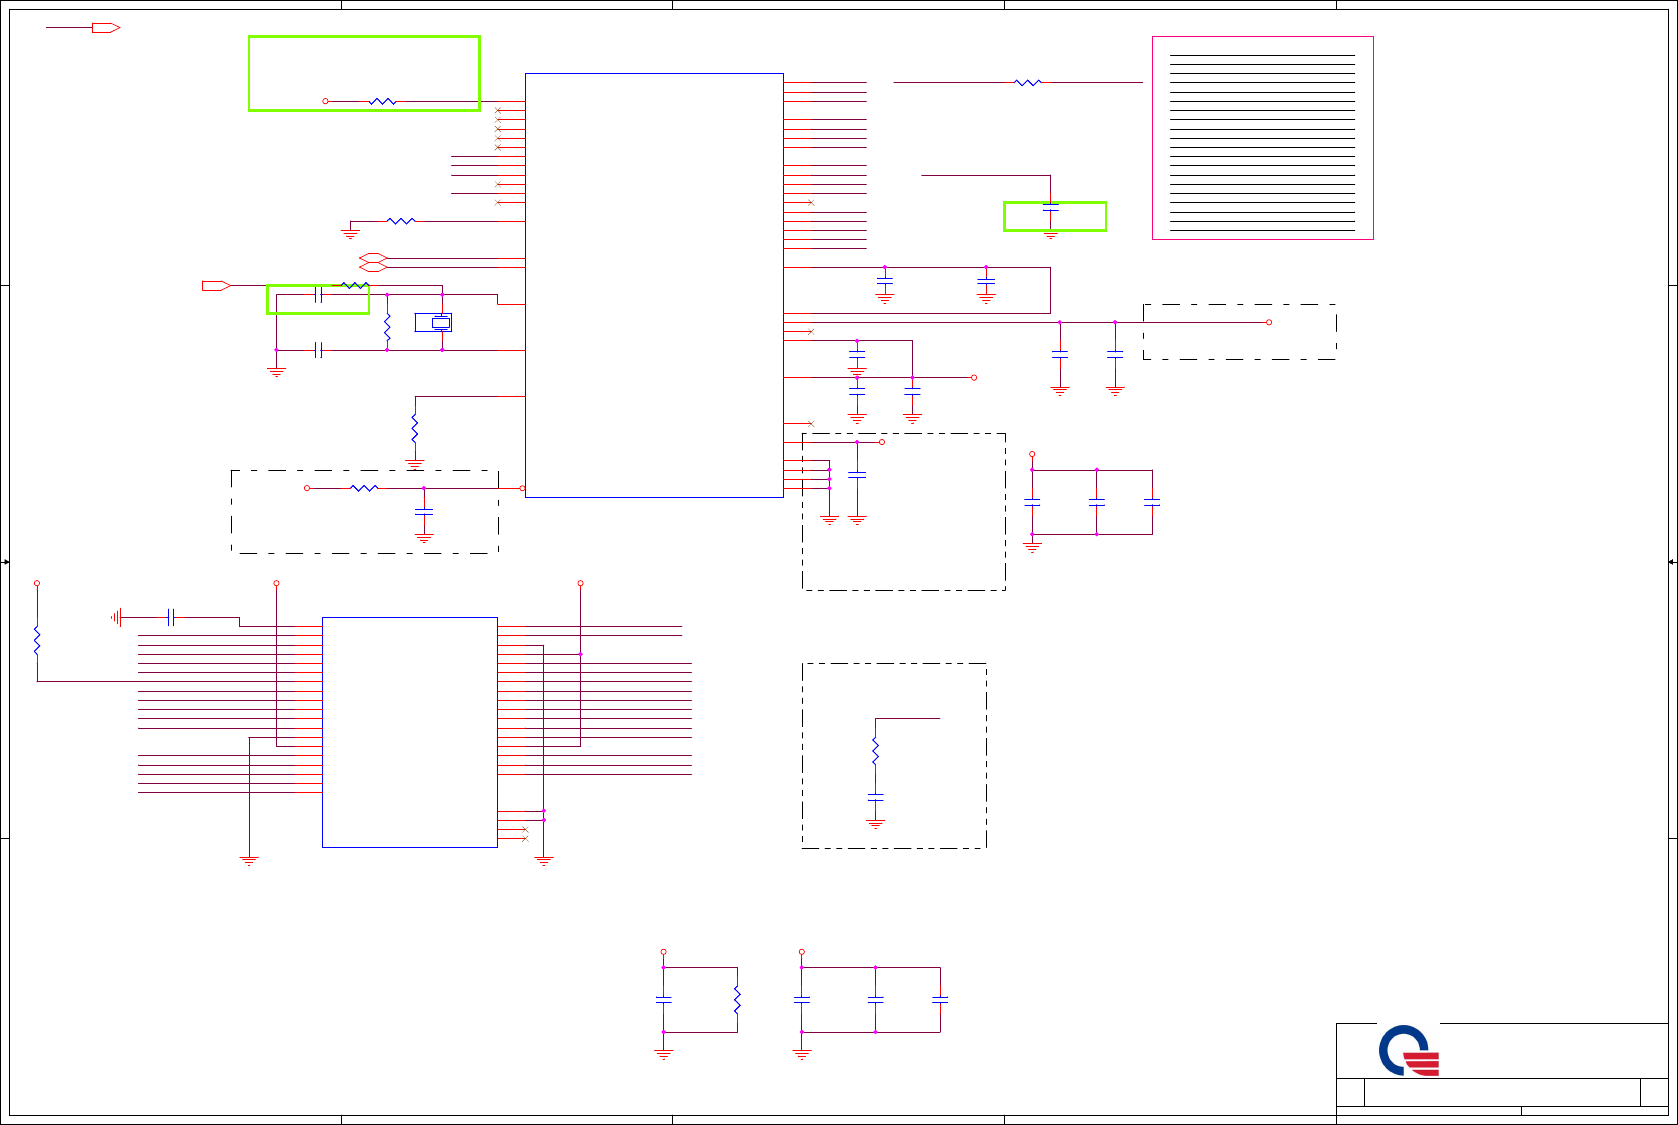Click the red off-page connector at sheet's top-left corner

tap(106, 28)
